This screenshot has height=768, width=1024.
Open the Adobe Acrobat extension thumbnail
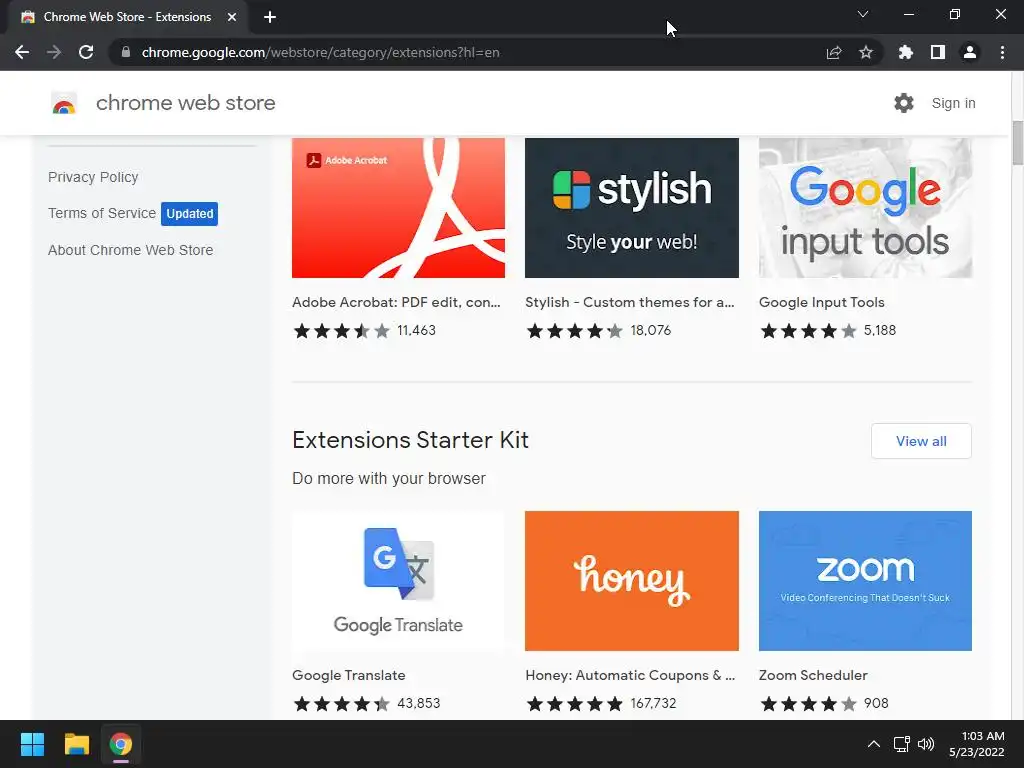[398, 208]
